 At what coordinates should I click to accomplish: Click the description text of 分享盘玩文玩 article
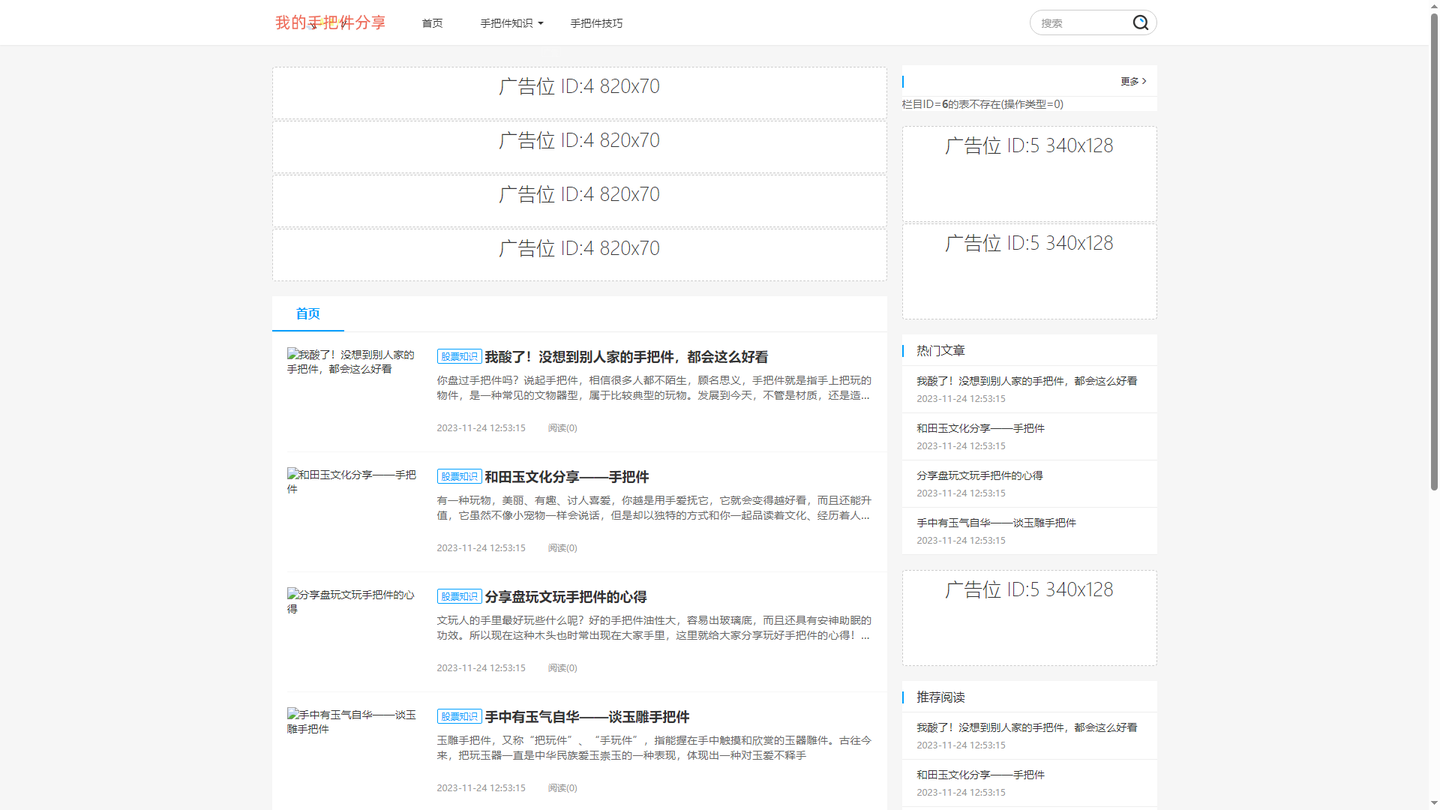click(654, 628)
